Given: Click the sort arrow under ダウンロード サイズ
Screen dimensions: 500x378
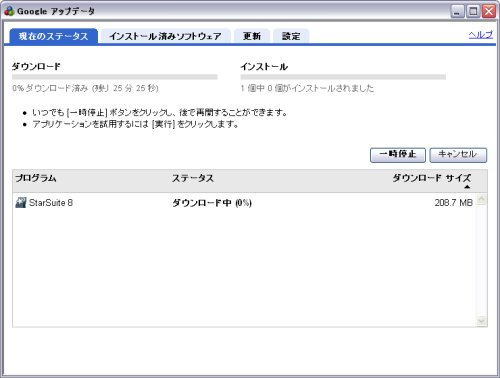Looking at the screenshot, I should point(467,187).
